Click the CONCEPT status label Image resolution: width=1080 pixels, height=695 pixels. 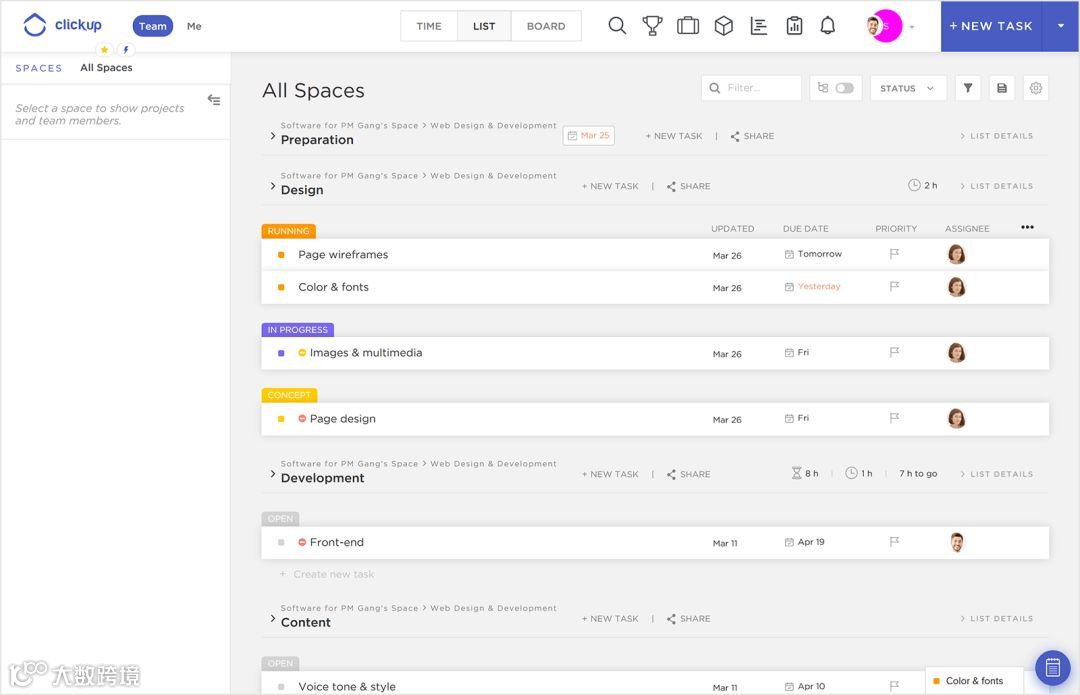(x=289, y=395)
